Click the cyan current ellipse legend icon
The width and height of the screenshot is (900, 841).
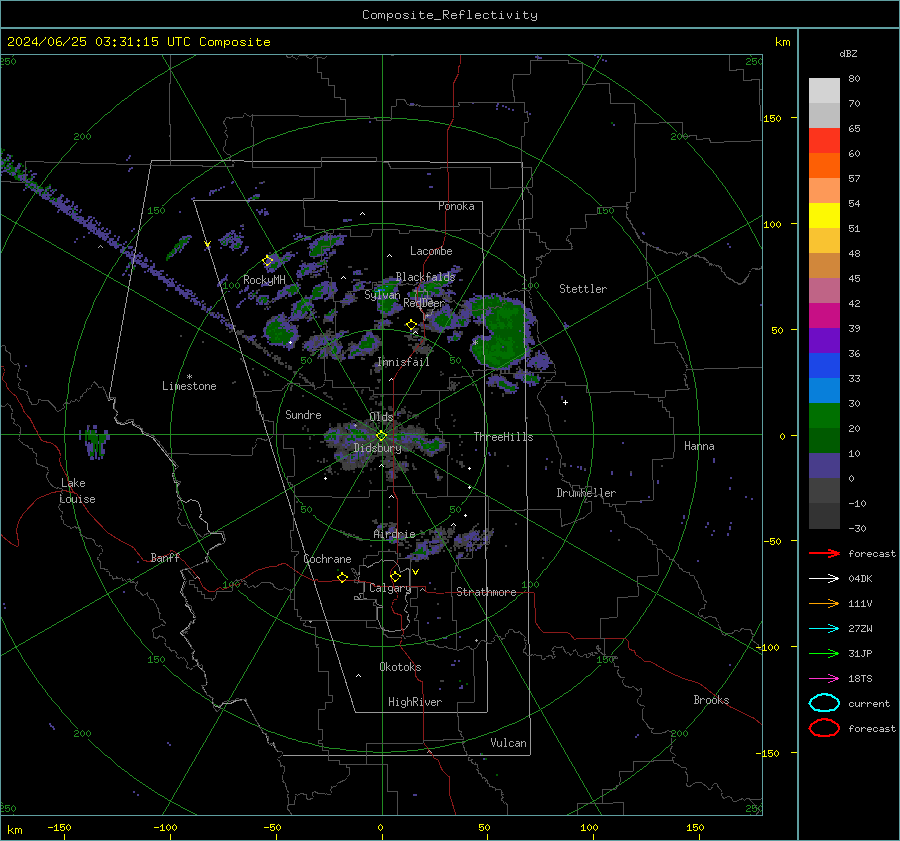(824, 703)
